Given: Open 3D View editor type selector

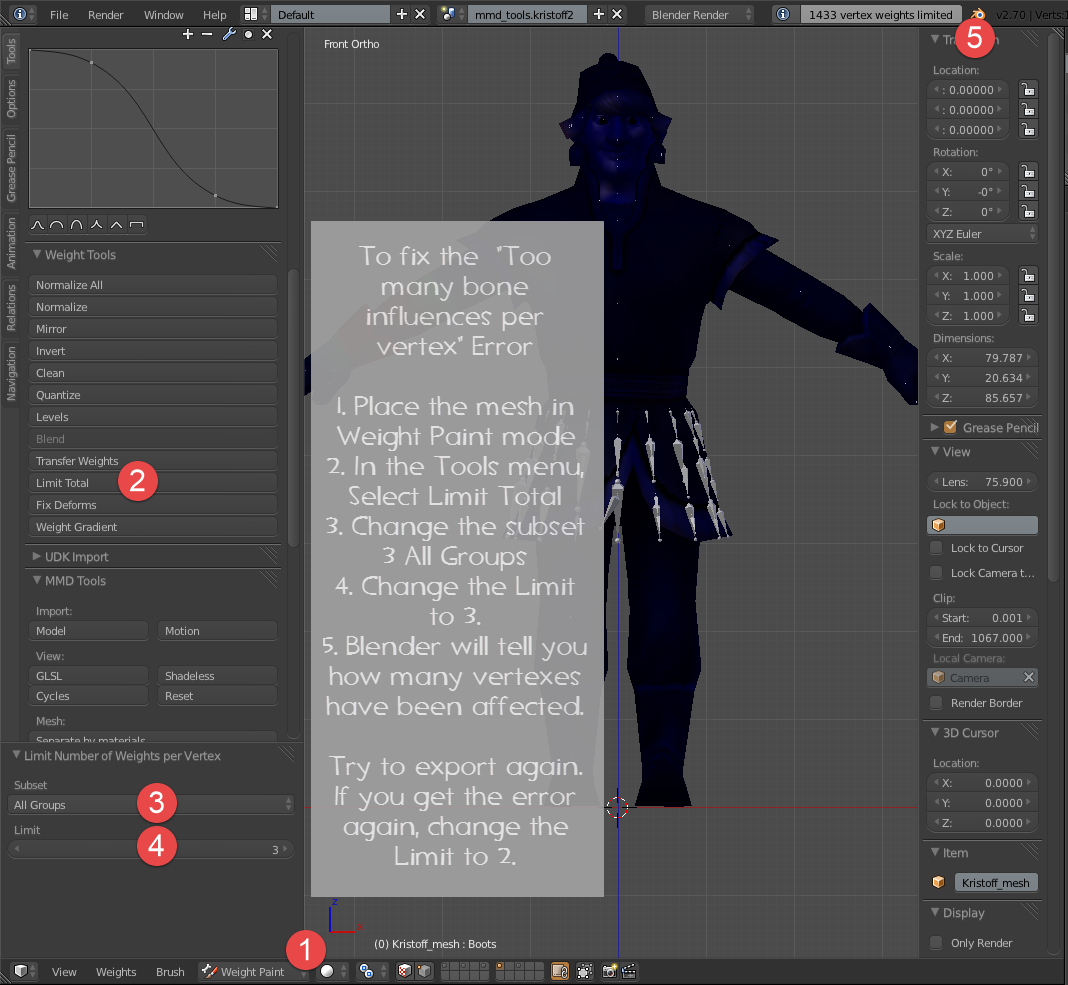Looking at the screenshot, I should (25, 971).
